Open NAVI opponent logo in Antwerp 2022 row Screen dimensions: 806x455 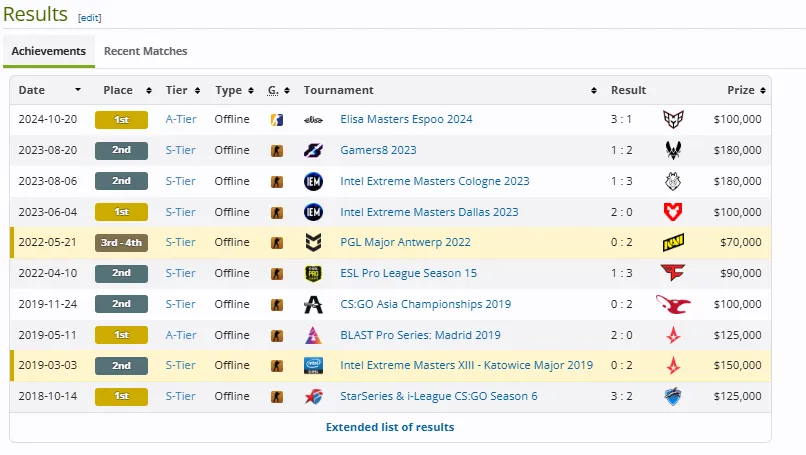tap(673, 242)
